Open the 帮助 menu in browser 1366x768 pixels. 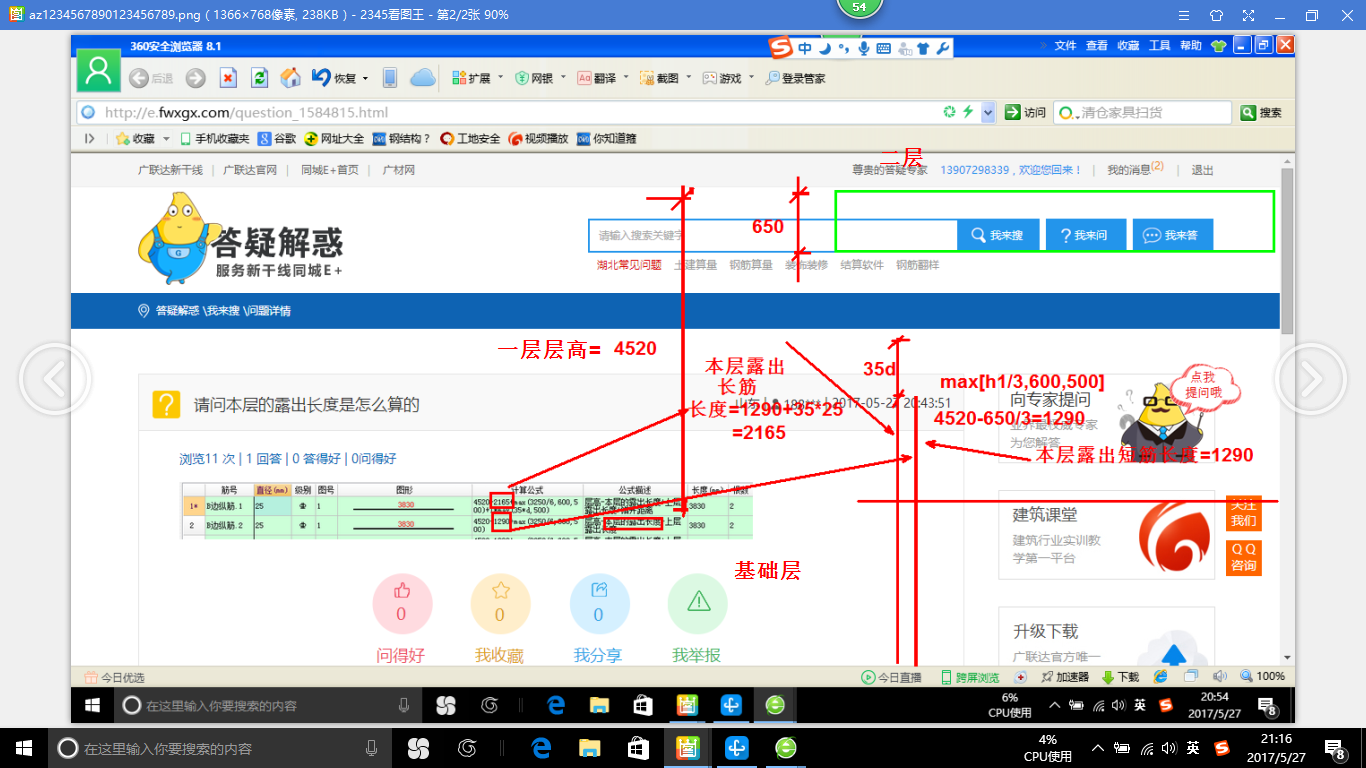tap(1190, 46)
